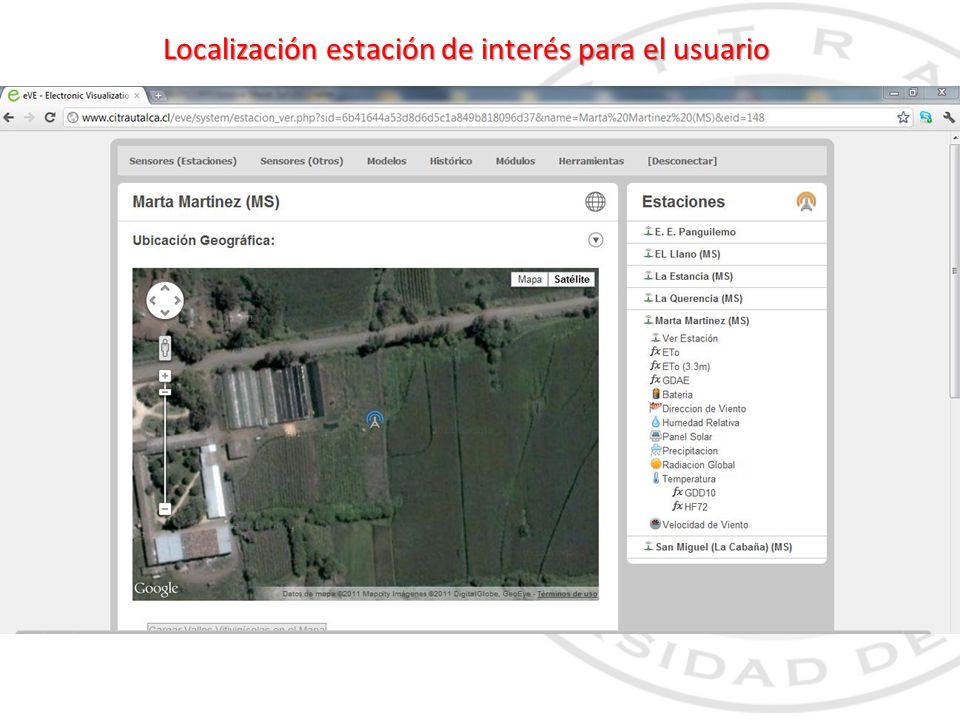Reload the page with the refresh icon
The height and width of the screenshot is (720, 960).
coord(50,117)
